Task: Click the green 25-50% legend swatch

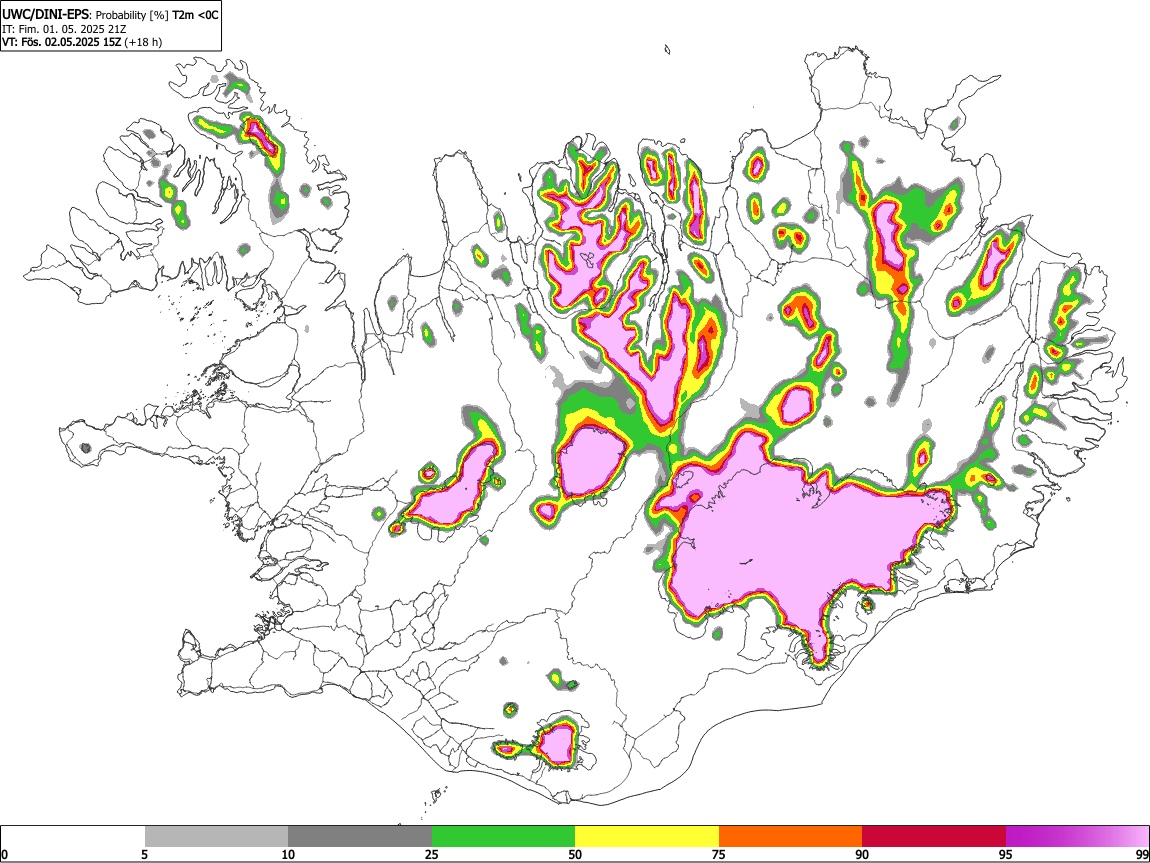Action: point(503,837)
